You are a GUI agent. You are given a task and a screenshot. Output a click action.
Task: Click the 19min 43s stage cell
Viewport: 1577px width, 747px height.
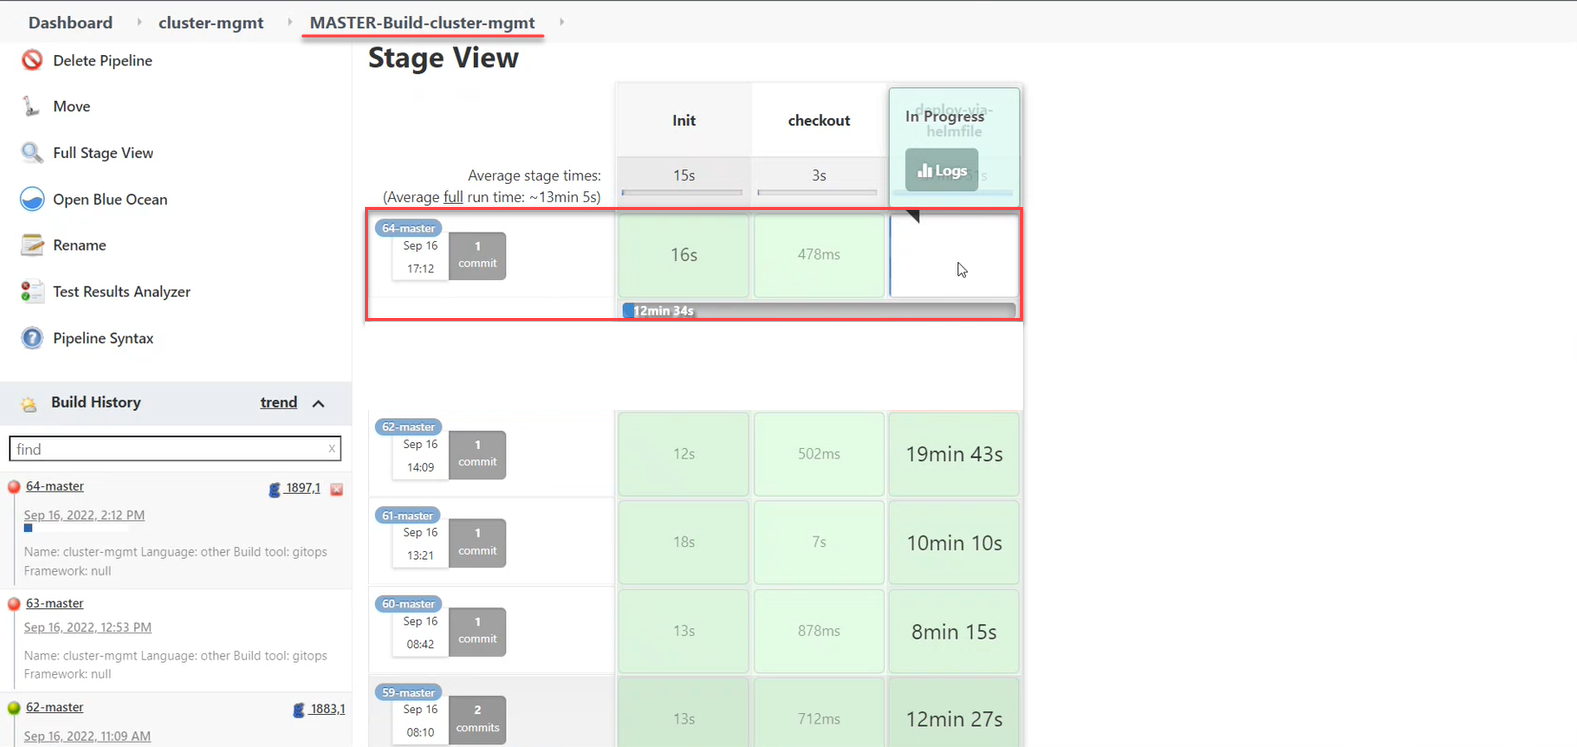coord(954,454)
